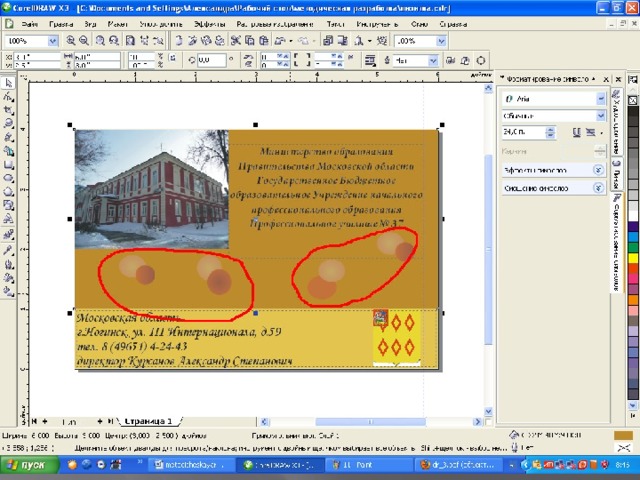Expand the Эффекты символа section
The height and width of the screenshot is (480, 640).
tap(598, 170)
